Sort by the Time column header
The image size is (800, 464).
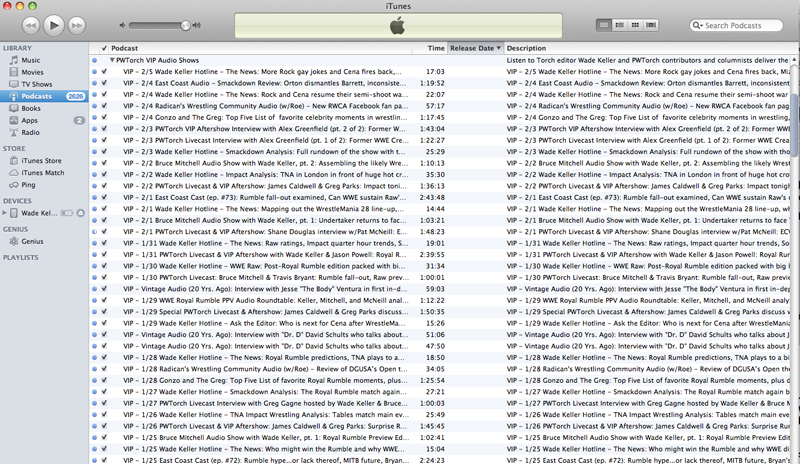[435, 48]
